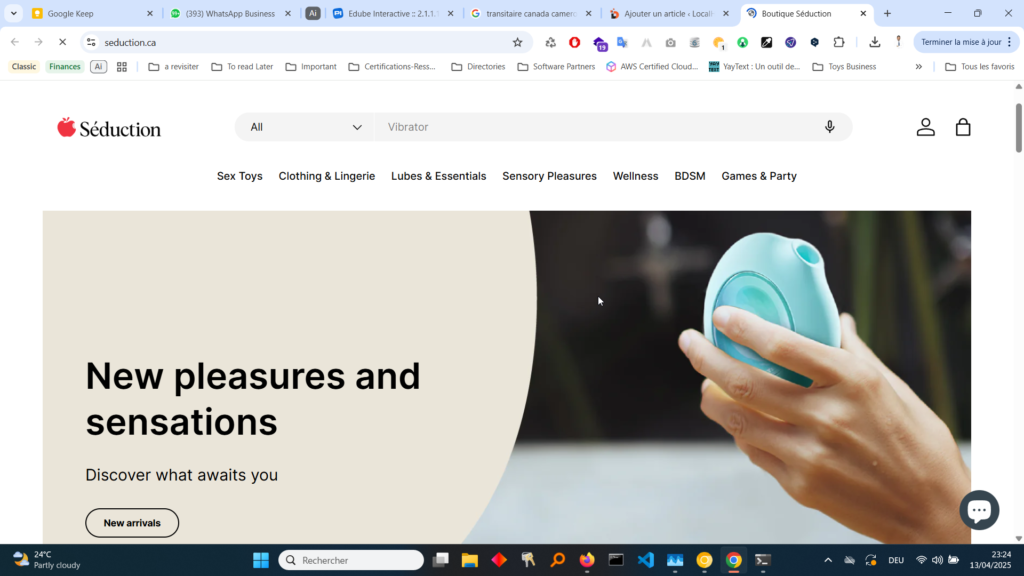Screen dimensions: 1024x576
Task: Bookmark this page with star icon
Action: tap(517, 42)
